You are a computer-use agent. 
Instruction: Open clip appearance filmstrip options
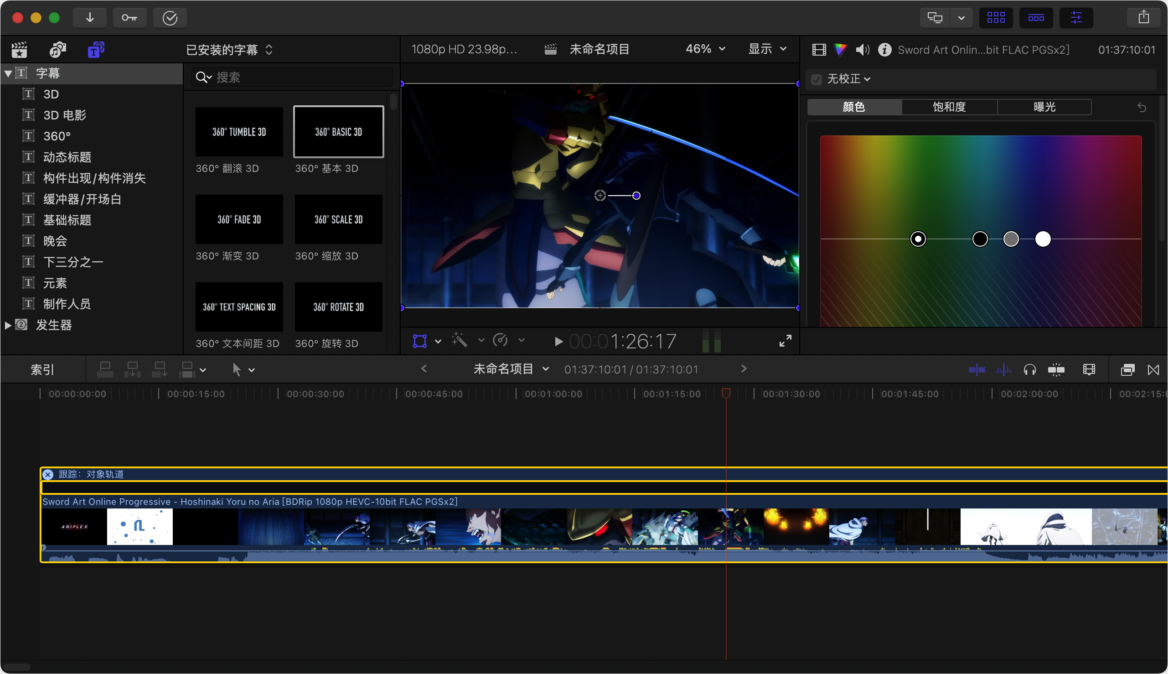[1089, 369]
